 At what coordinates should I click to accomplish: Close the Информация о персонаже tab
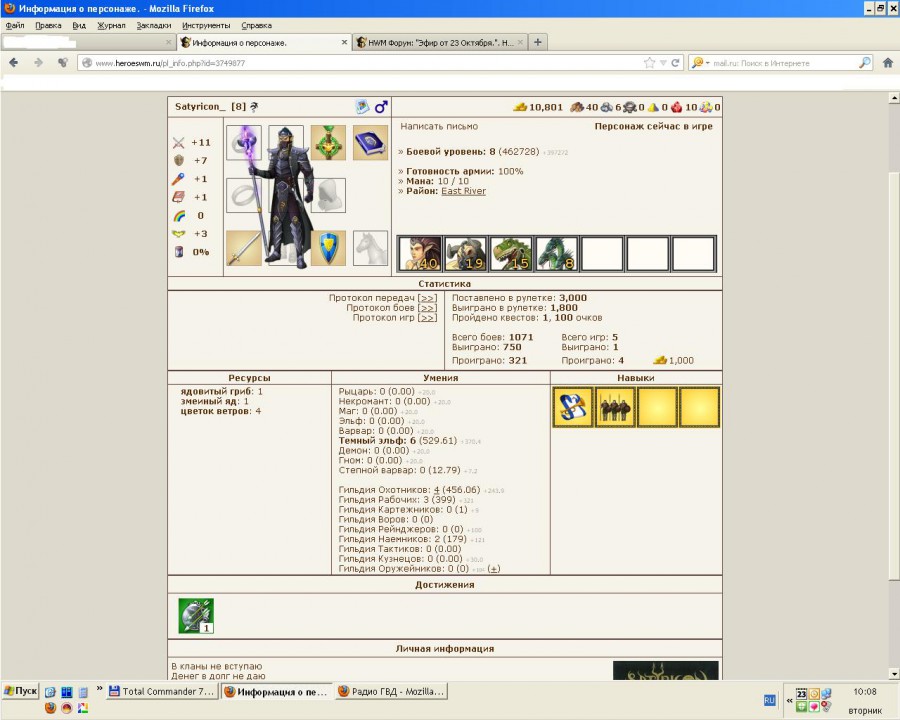344,42
